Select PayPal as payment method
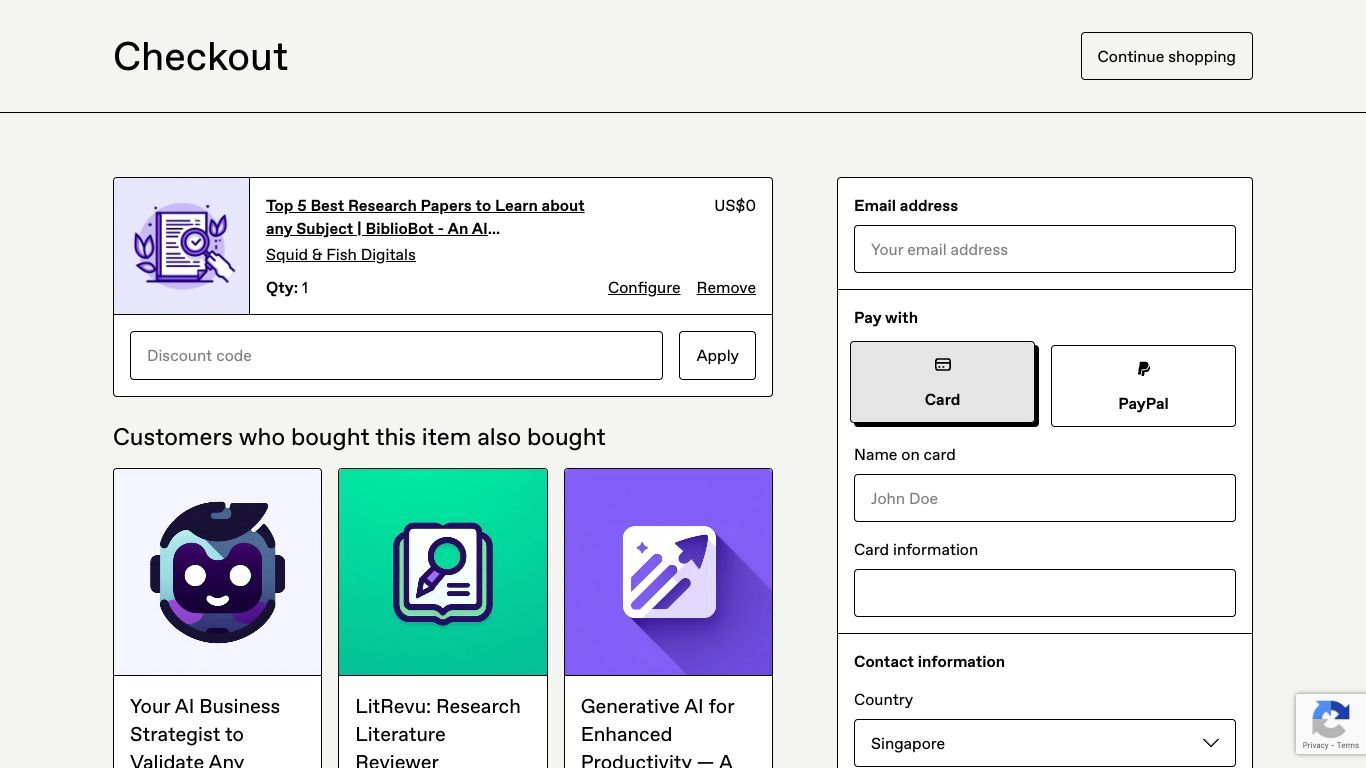 coord(1143,386)
